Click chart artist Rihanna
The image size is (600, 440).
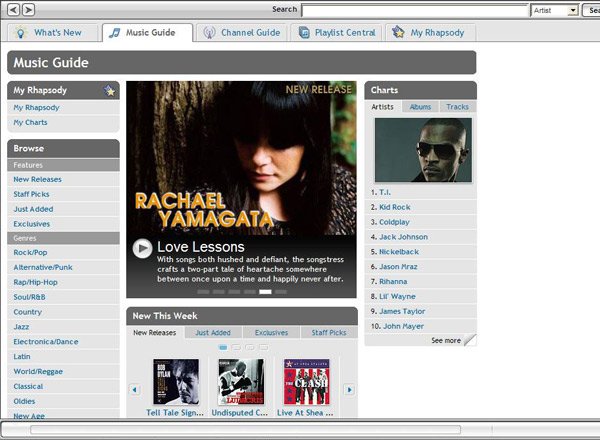click(x=393, y=282)
